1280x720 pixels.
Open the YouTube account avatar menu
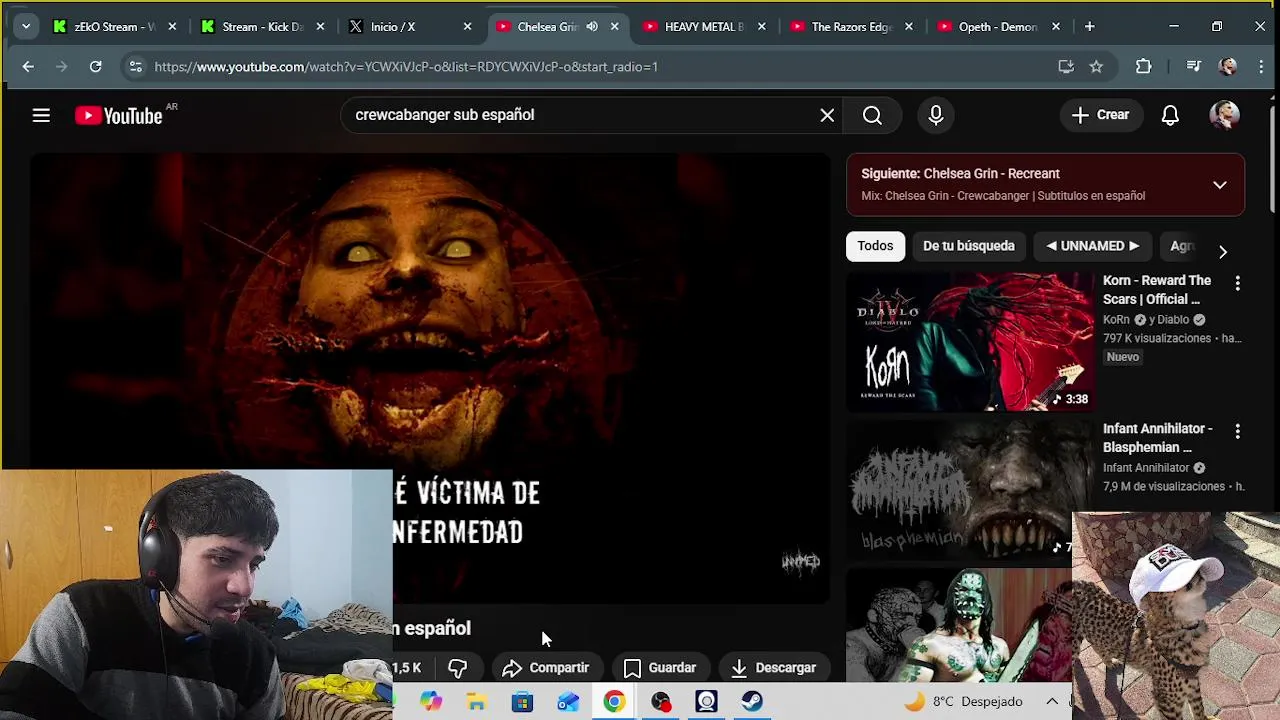(x=1224, y=115)
